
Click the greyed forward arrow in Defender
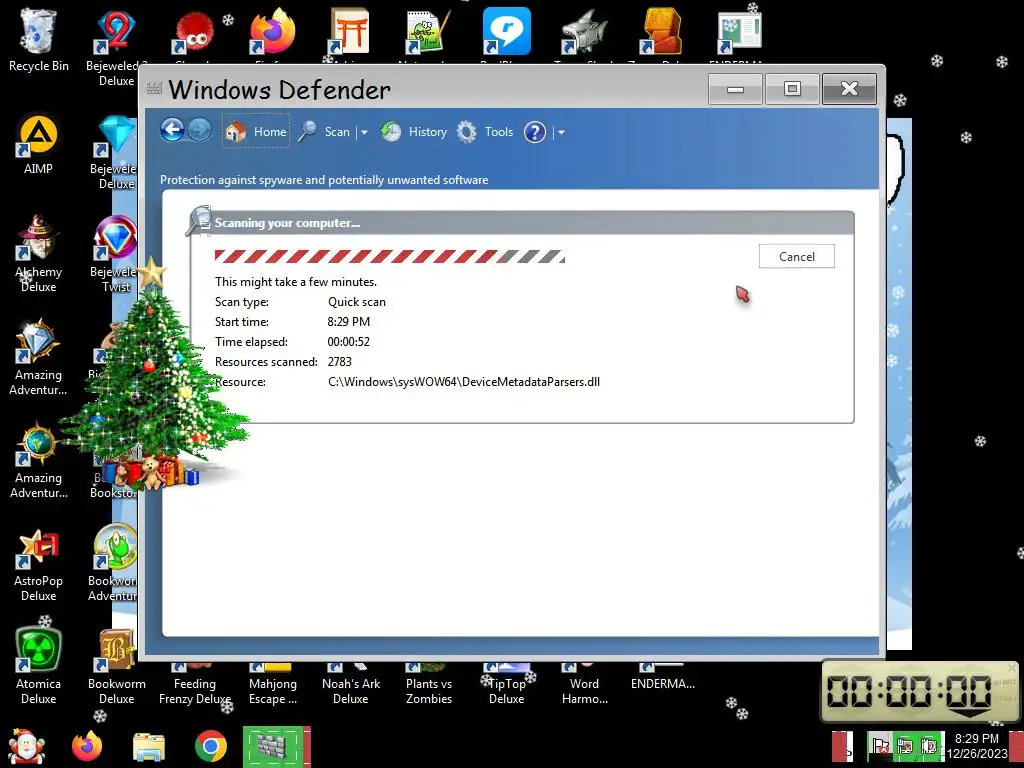pyautogui.click(x=199, y=131)
